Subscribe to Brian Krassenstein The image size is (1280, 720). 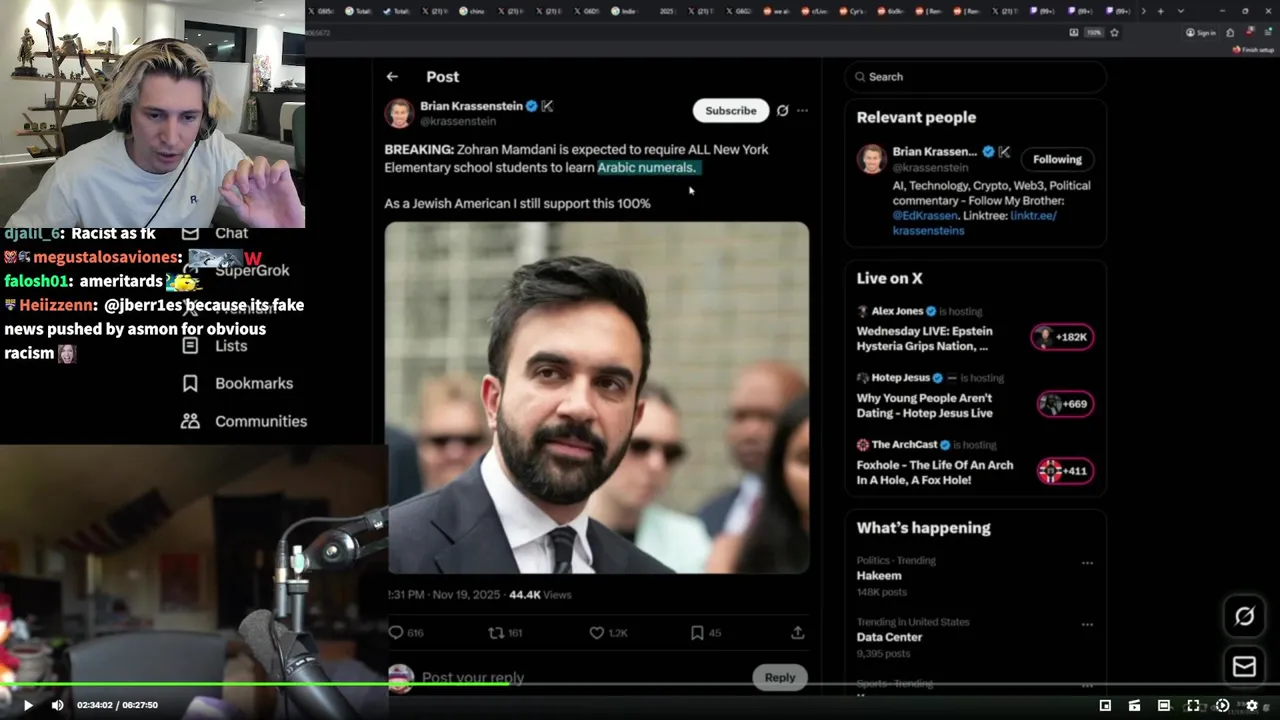click(x=730, y=110)
